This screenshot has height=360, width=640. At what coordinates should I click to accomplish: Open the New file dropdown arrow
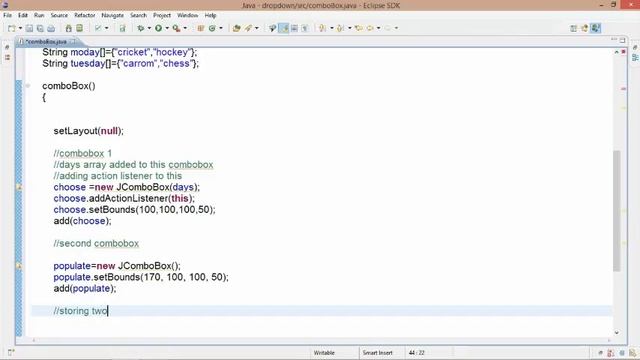tap(20, 28)
